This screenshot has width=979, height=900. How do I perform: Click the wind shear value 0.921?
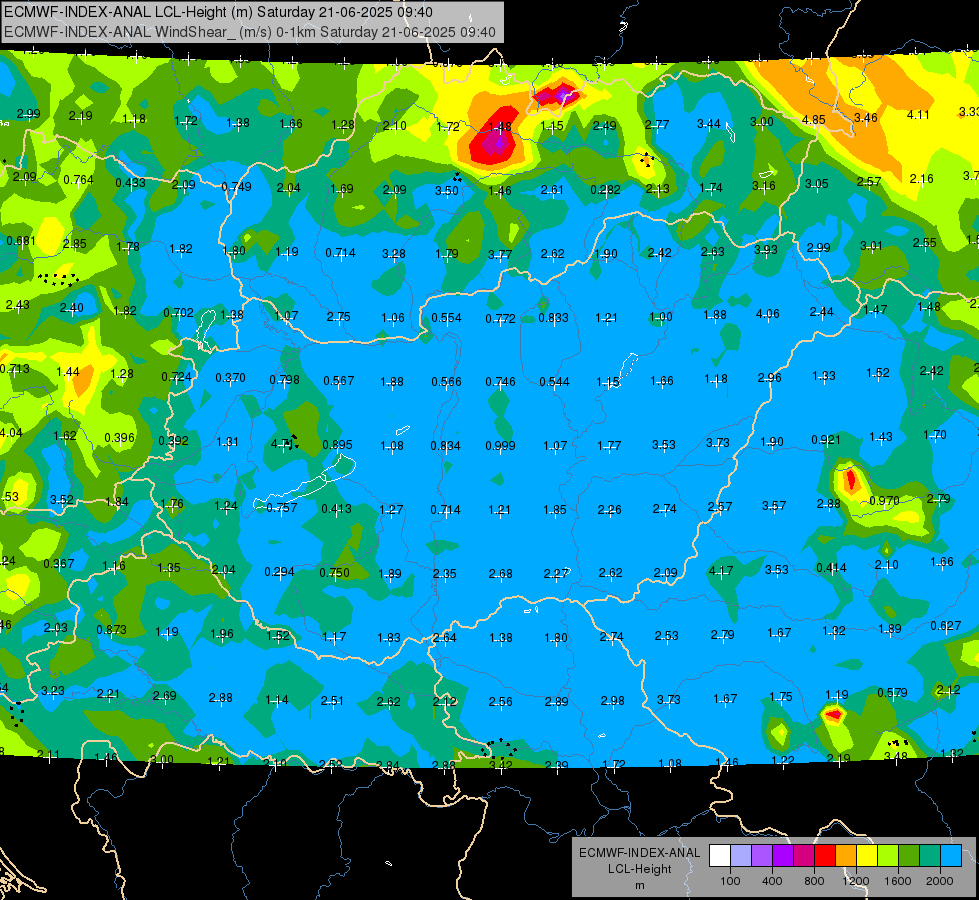825,440
